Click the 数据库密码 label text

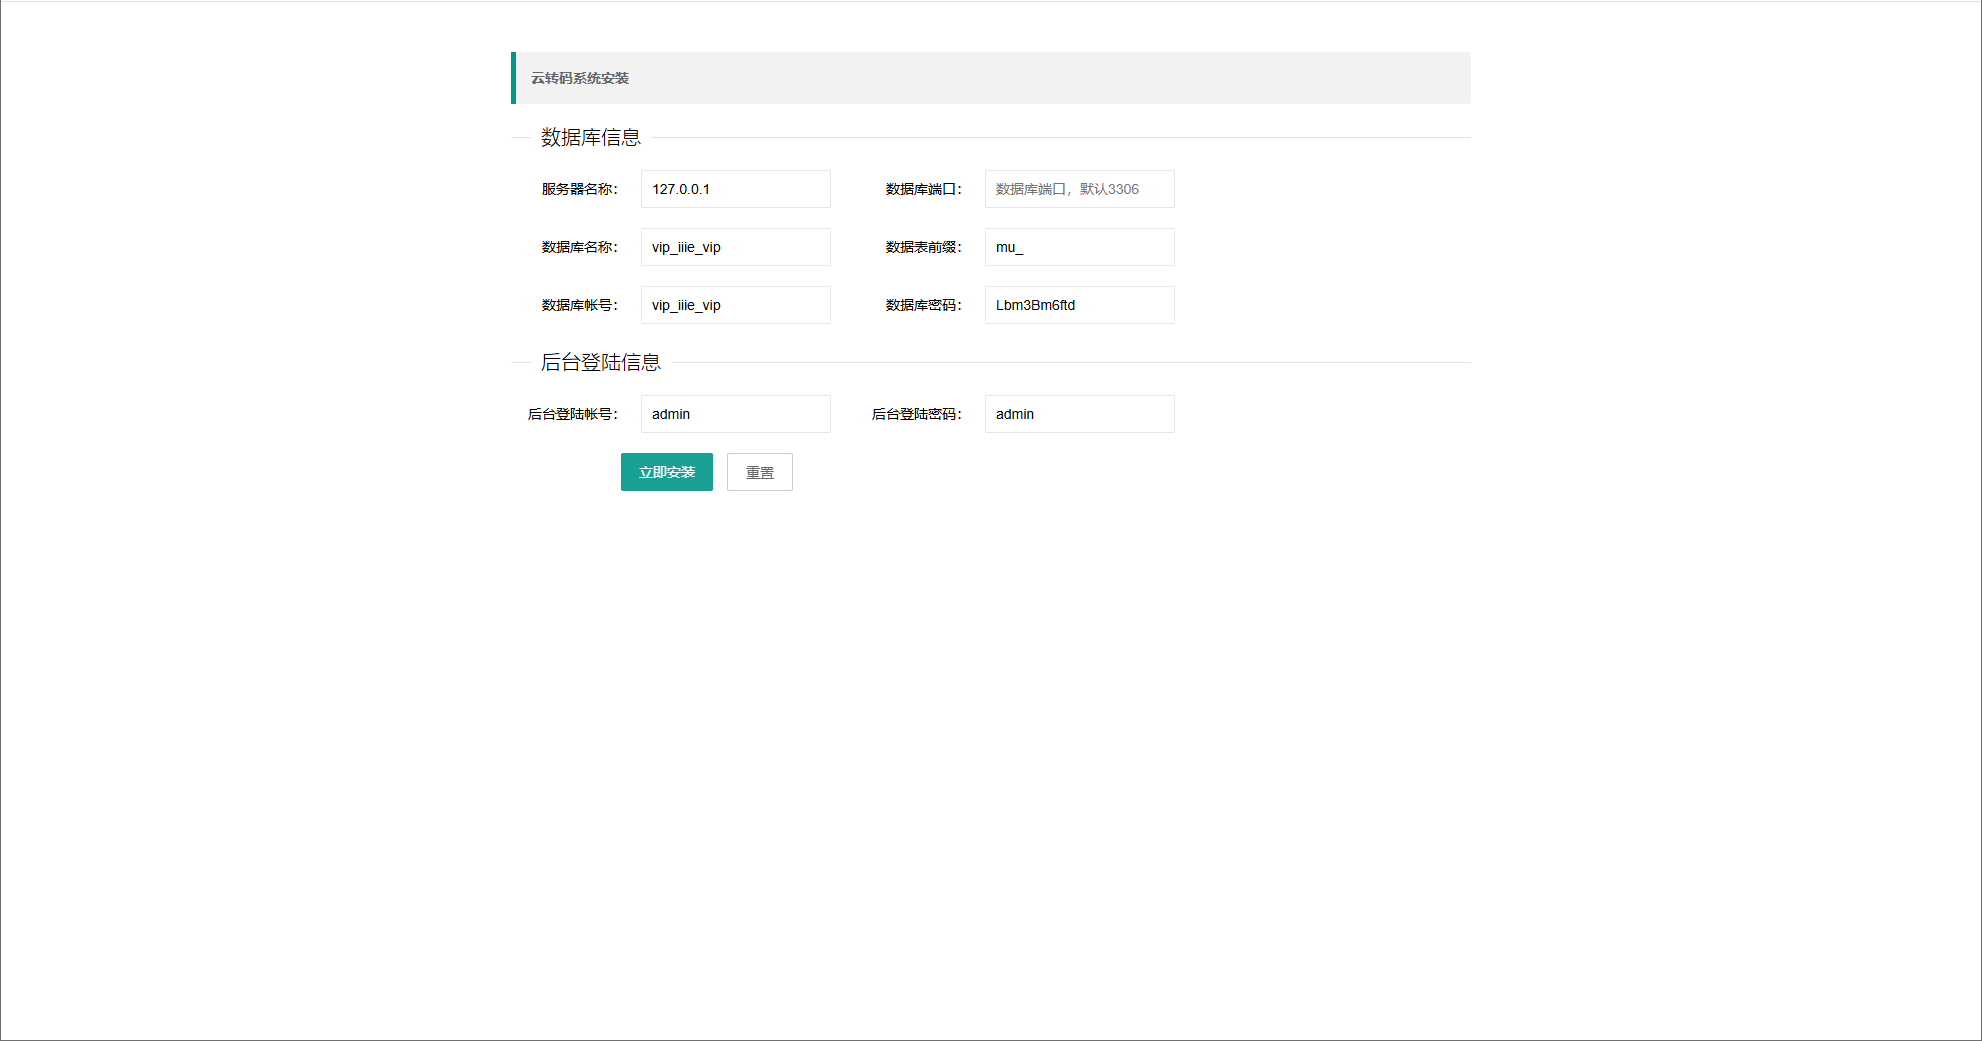tap(923, 305)
